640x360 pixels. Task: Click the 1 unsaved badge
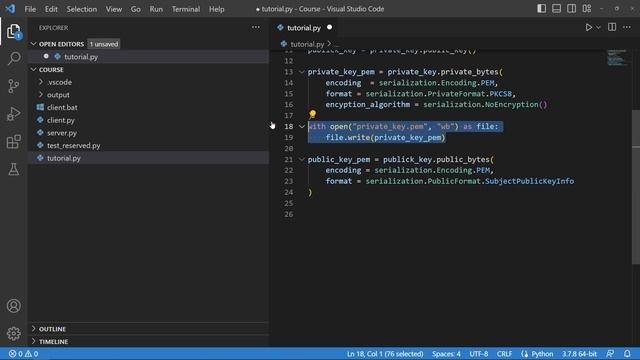tap(104, 44)
